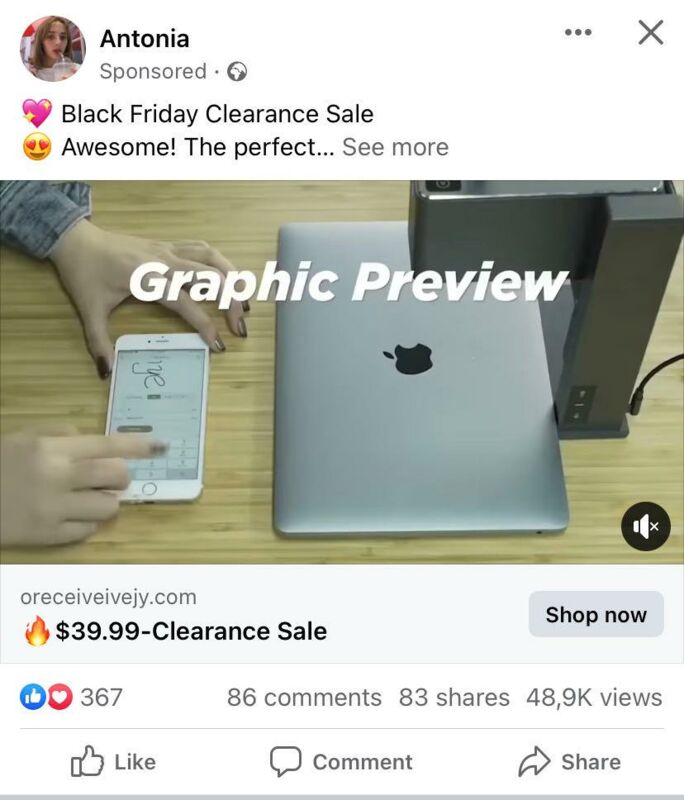Viewport: 684px width, 800px height.
Task: Open the three-dot post options menu
Action: (x=578, y=33)
